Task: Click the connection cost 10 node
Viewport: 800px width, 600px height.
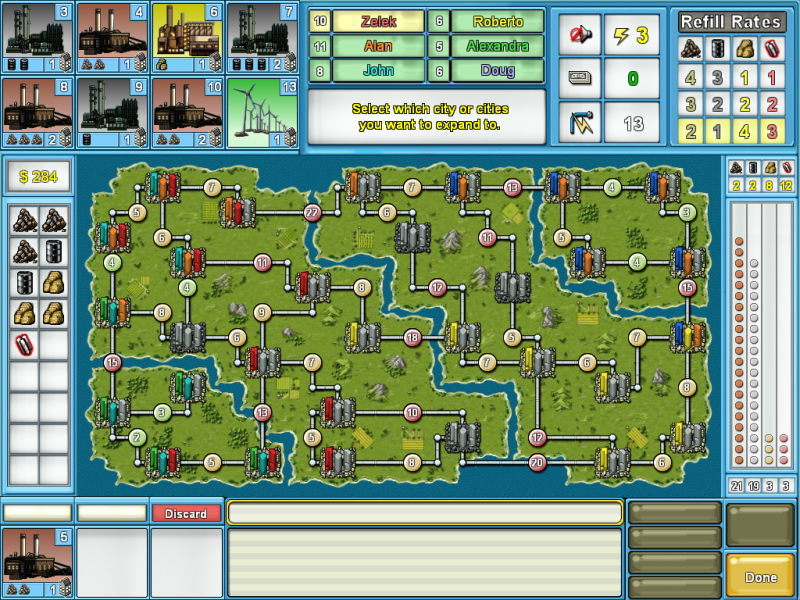Action: coord(412,412)
